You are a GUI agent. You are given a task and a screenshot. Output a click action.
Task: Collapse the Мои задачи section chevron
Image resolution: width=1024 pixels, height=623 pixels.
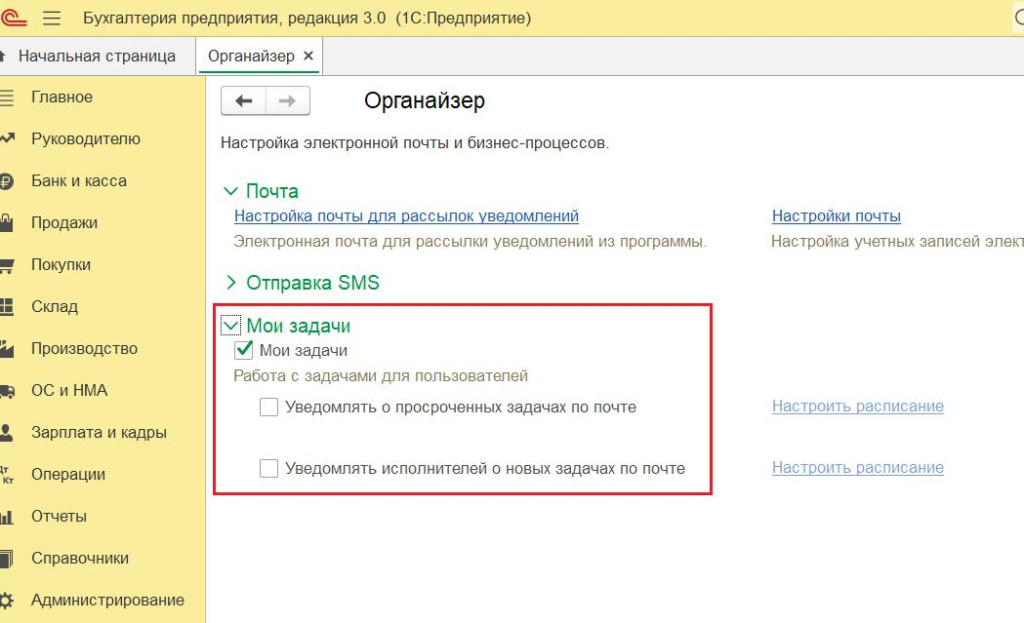231,325
